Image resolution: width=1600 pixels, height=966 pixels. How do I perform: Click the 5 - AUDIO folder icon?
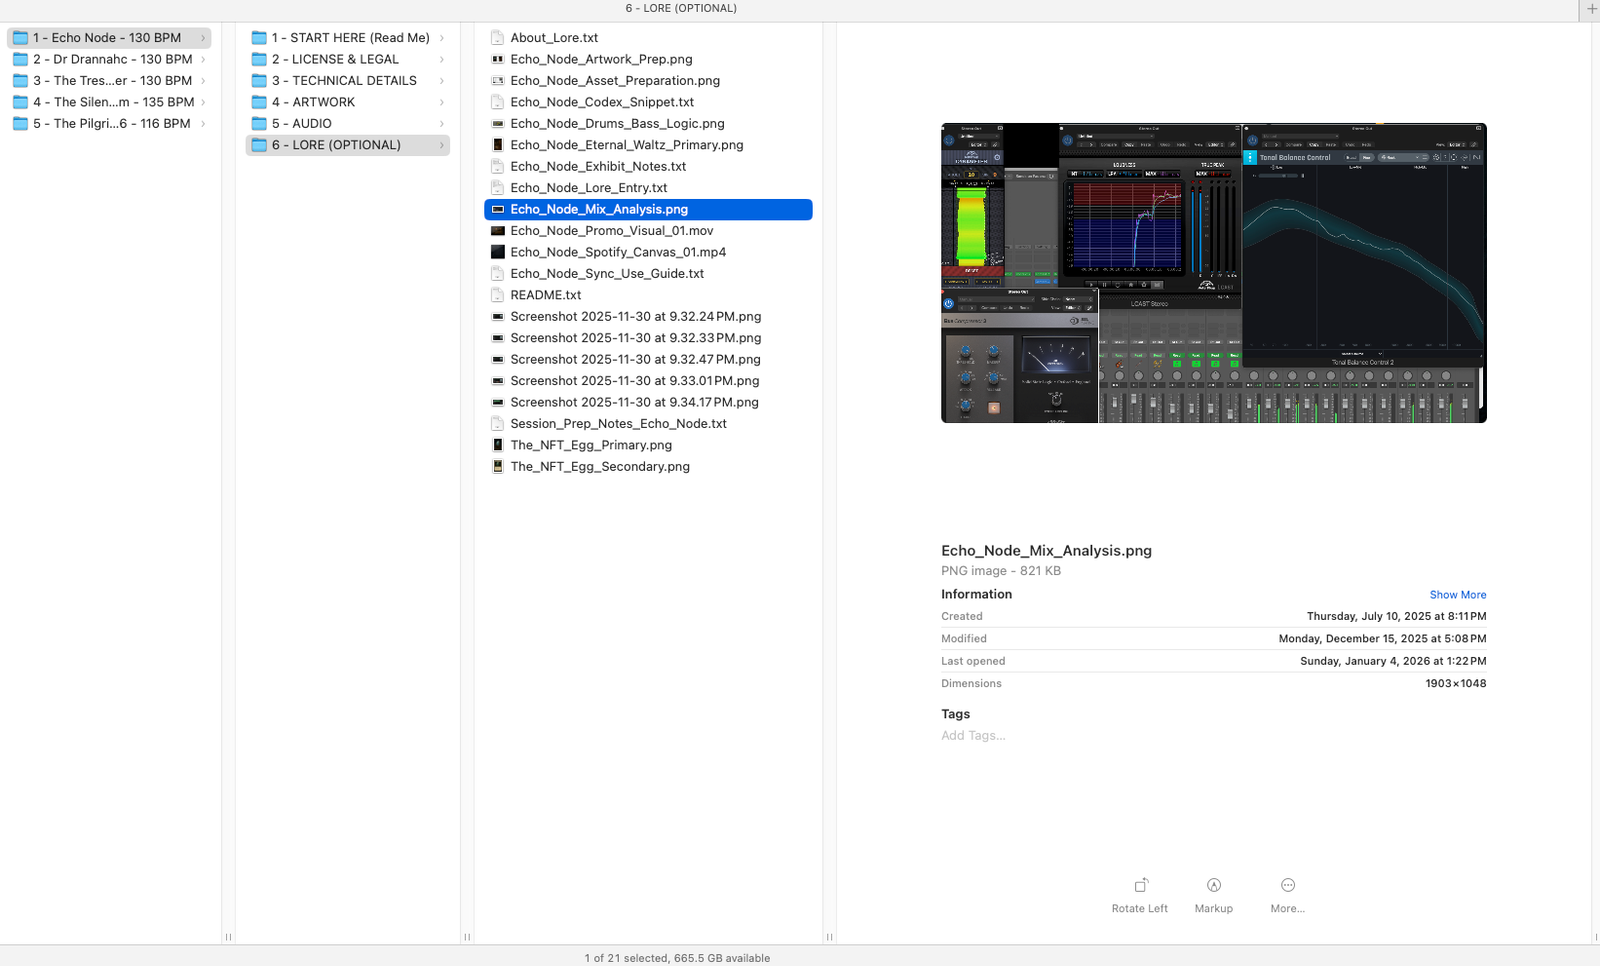pyautogui.click(x=259, y=124)
